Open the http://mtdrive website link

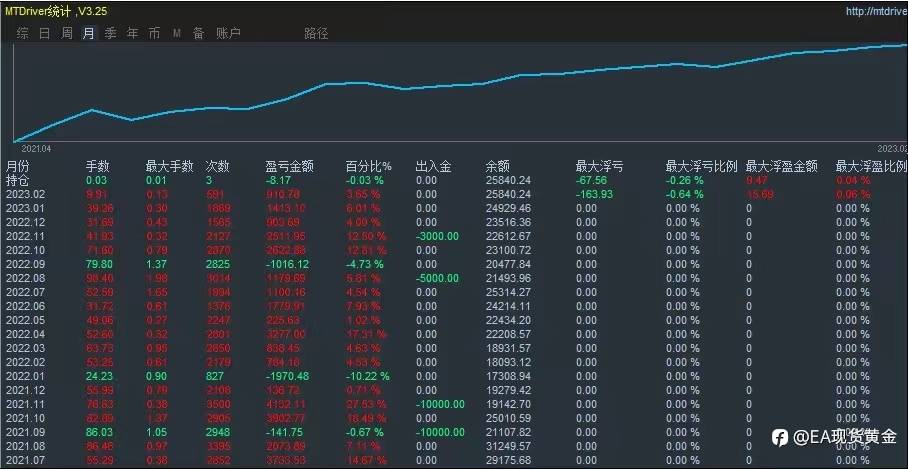click(x=877, y=11)
